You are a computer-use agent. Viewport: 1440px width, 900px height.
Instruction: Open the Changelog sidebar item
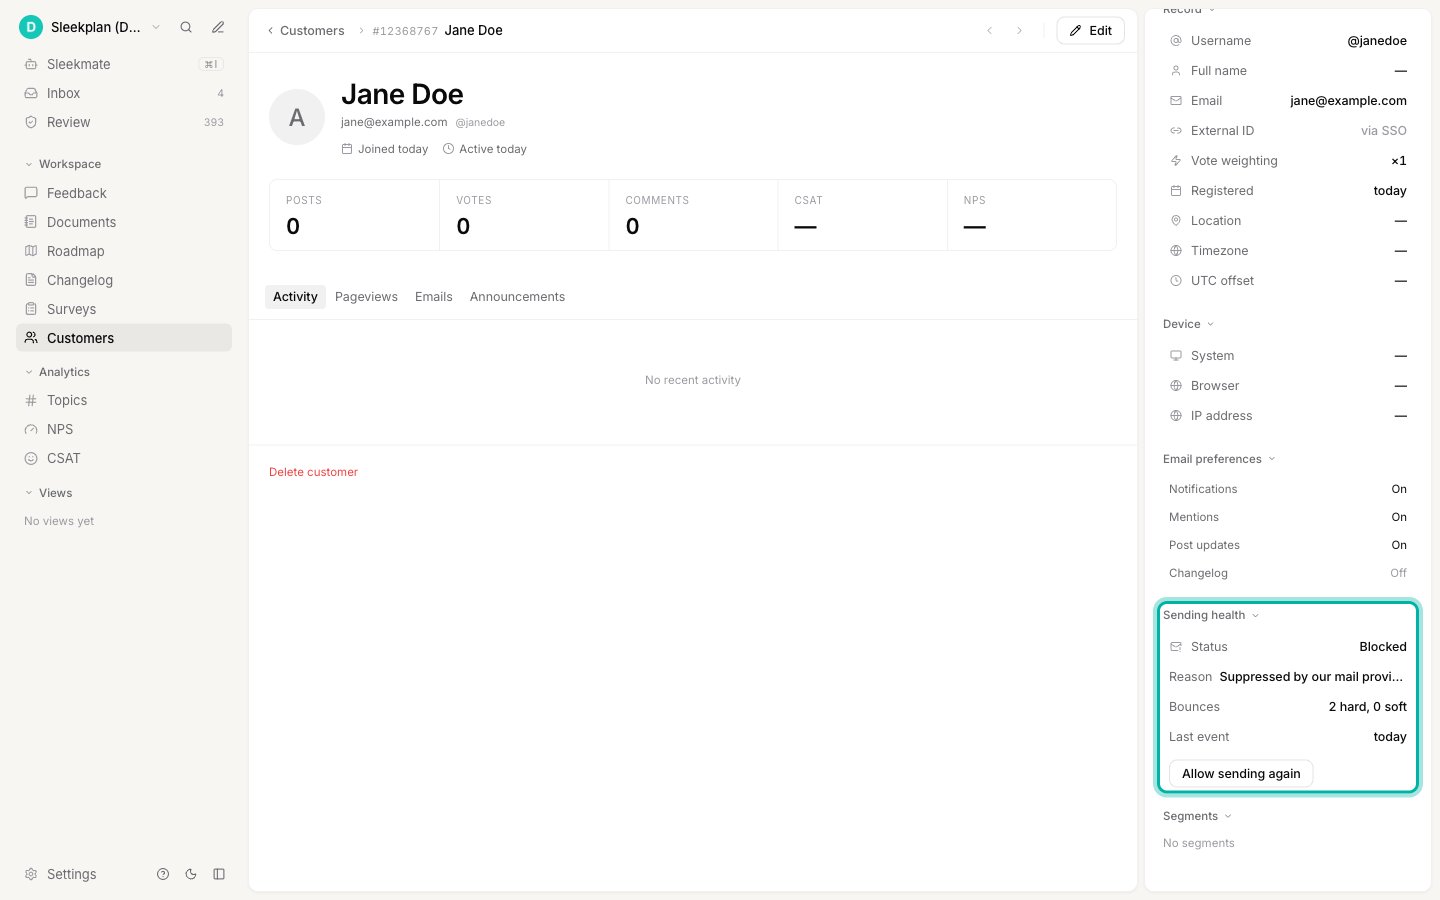(124, 280)
